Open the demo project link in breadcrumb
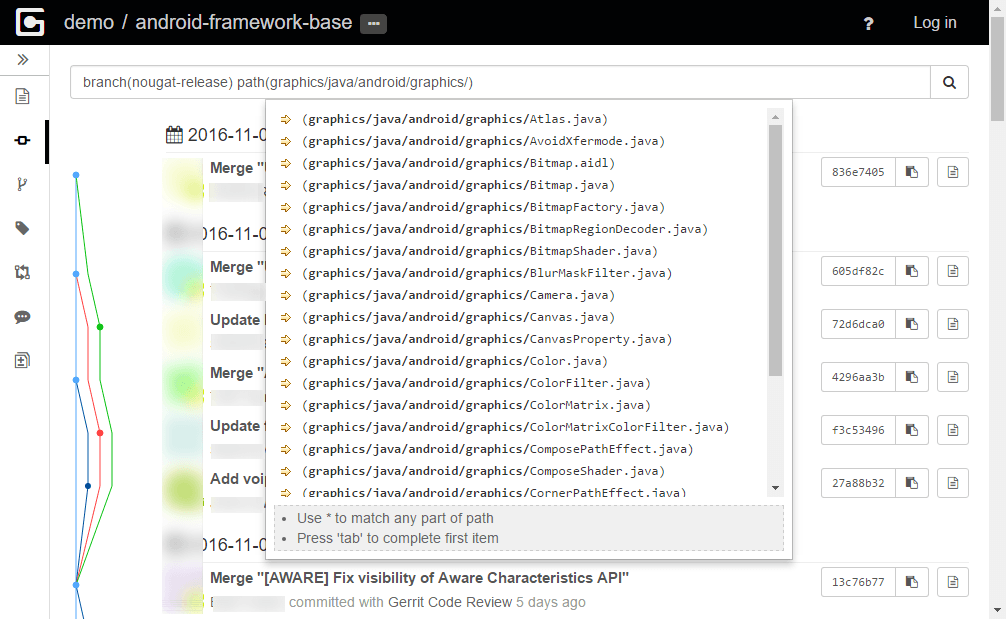 pyautogui.click(x=88, y=21)
